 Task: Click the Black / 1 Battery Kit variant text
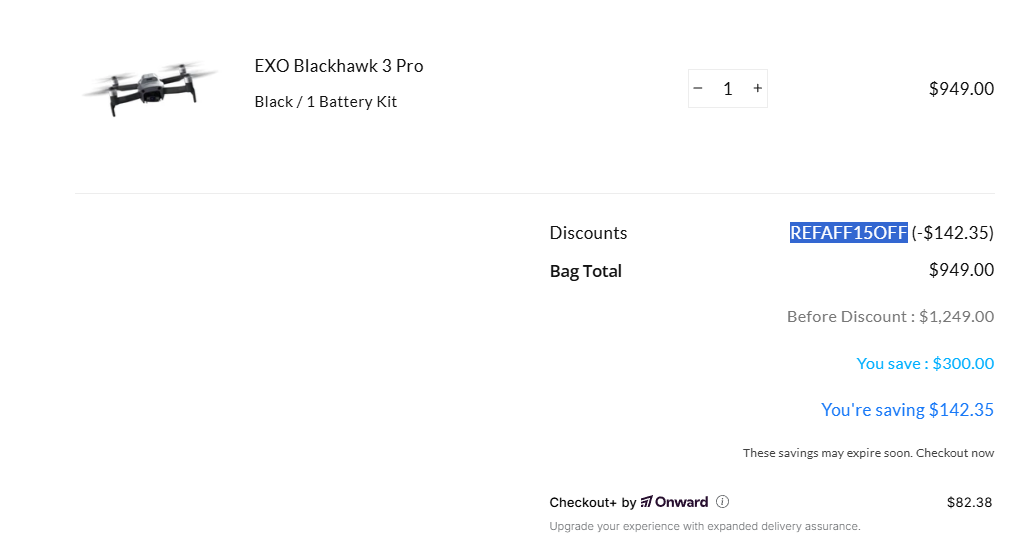point(325,102)
